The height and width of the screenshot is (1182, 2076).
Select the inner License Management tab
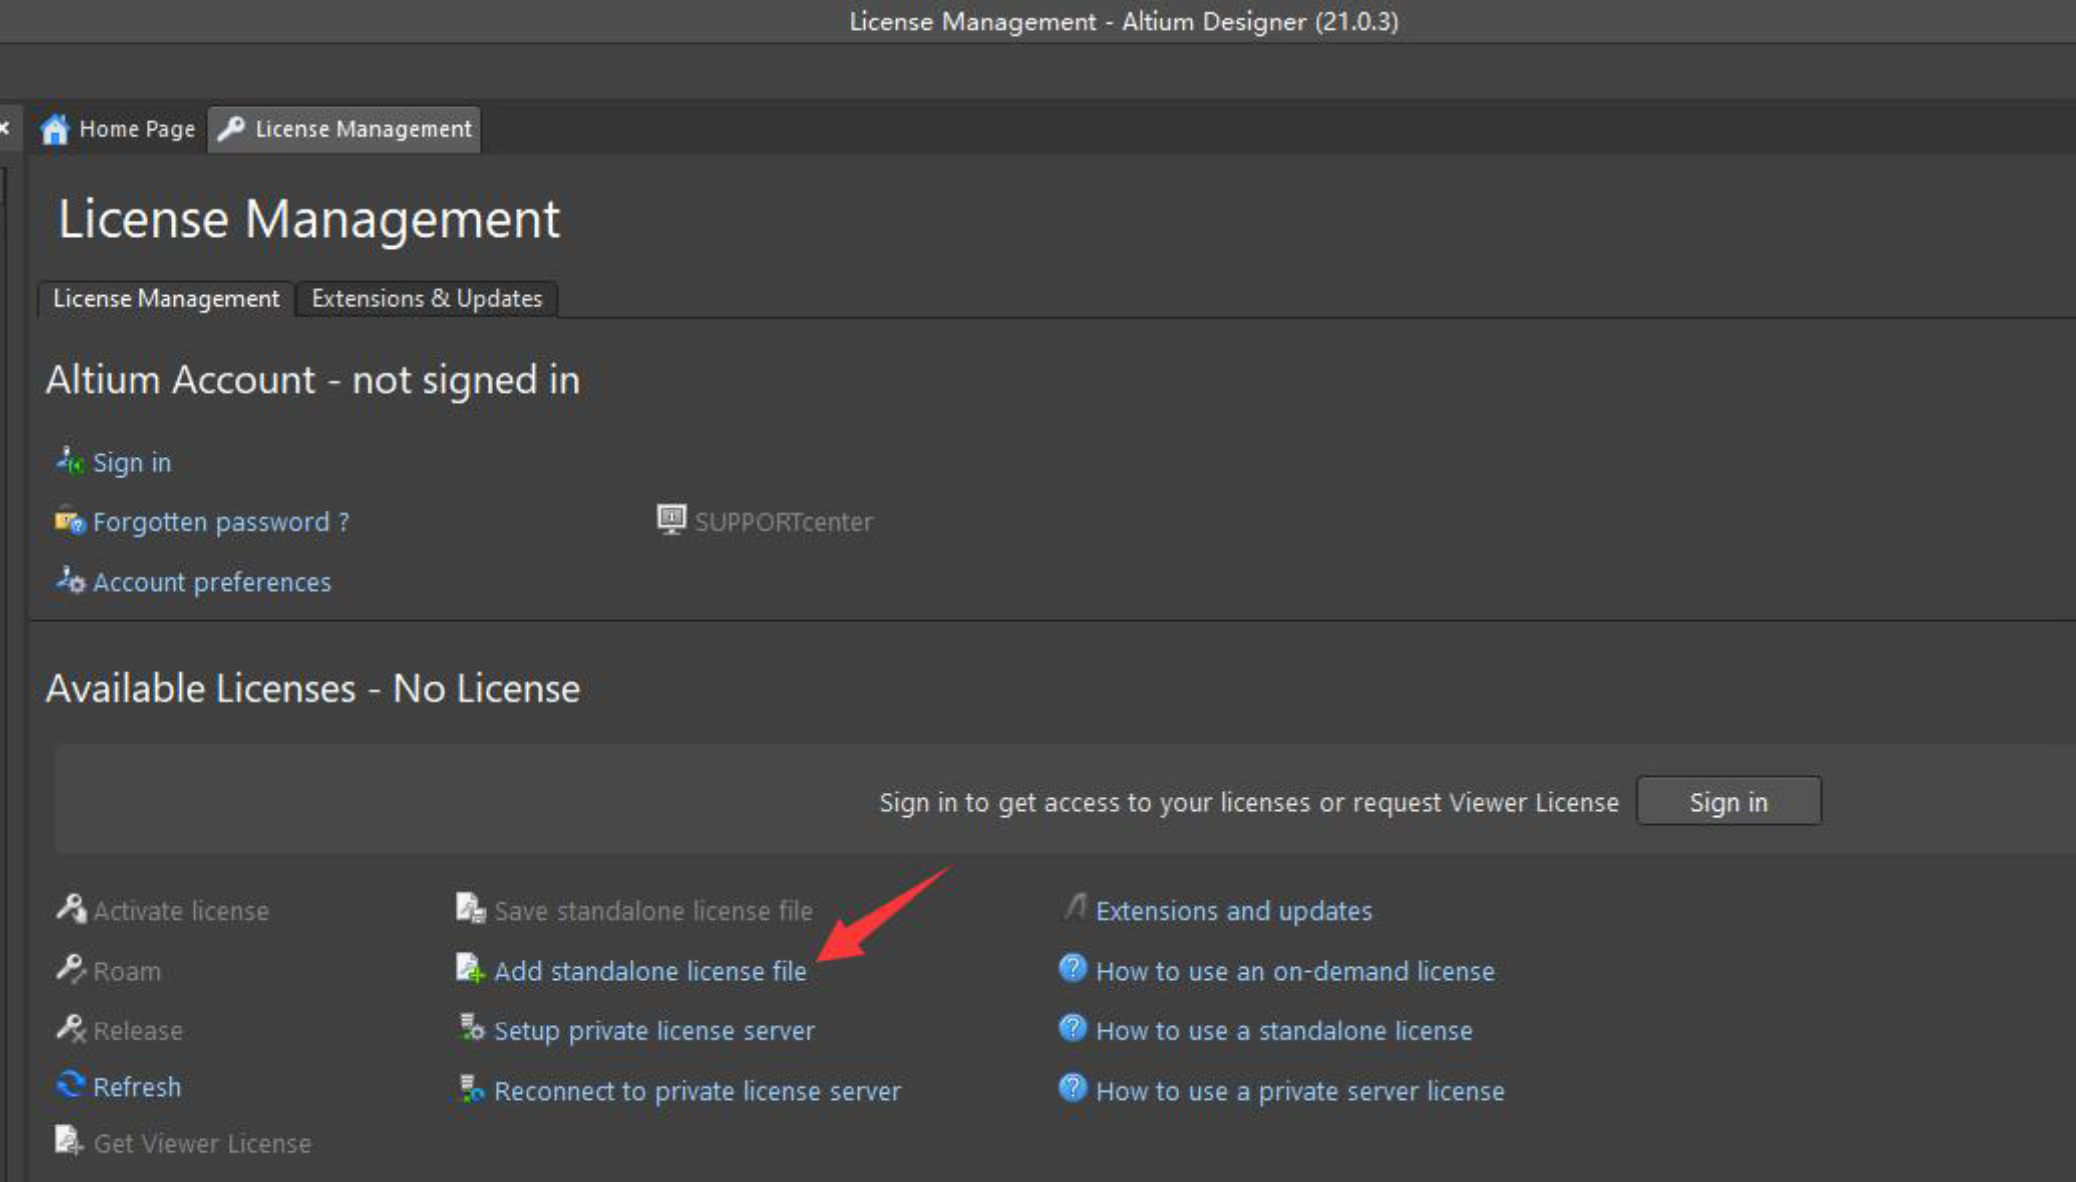pos(166,298)
